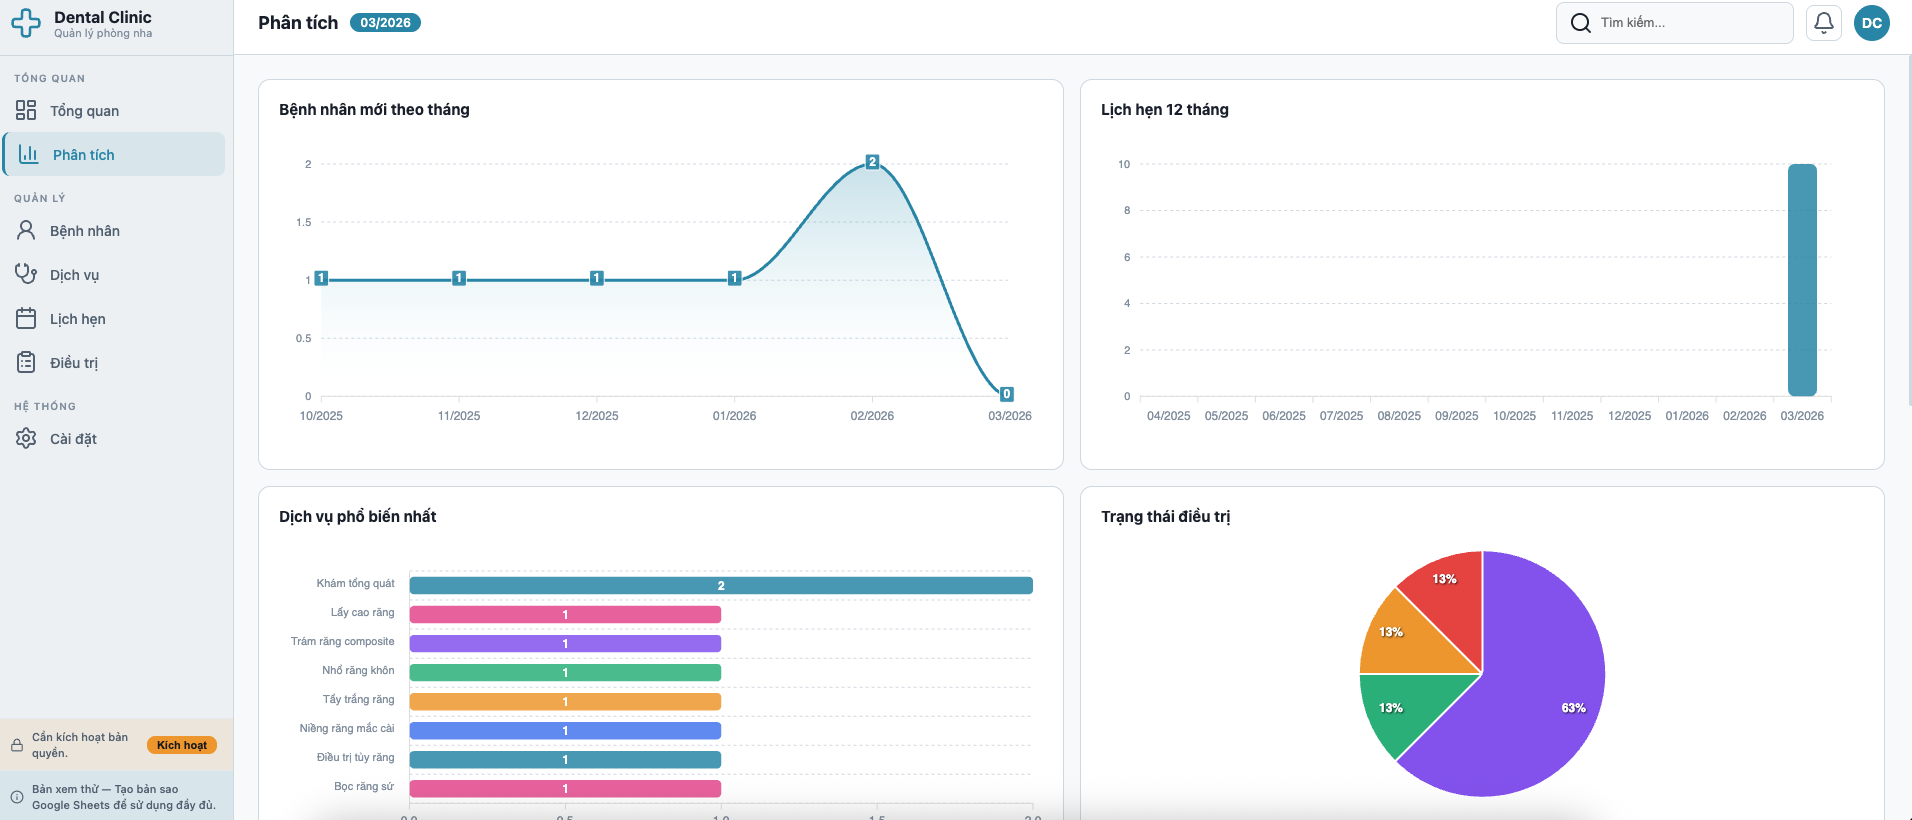Click the 02/2026 peak data point
This screenshot has height=820, width=1912.
[872, 162]
